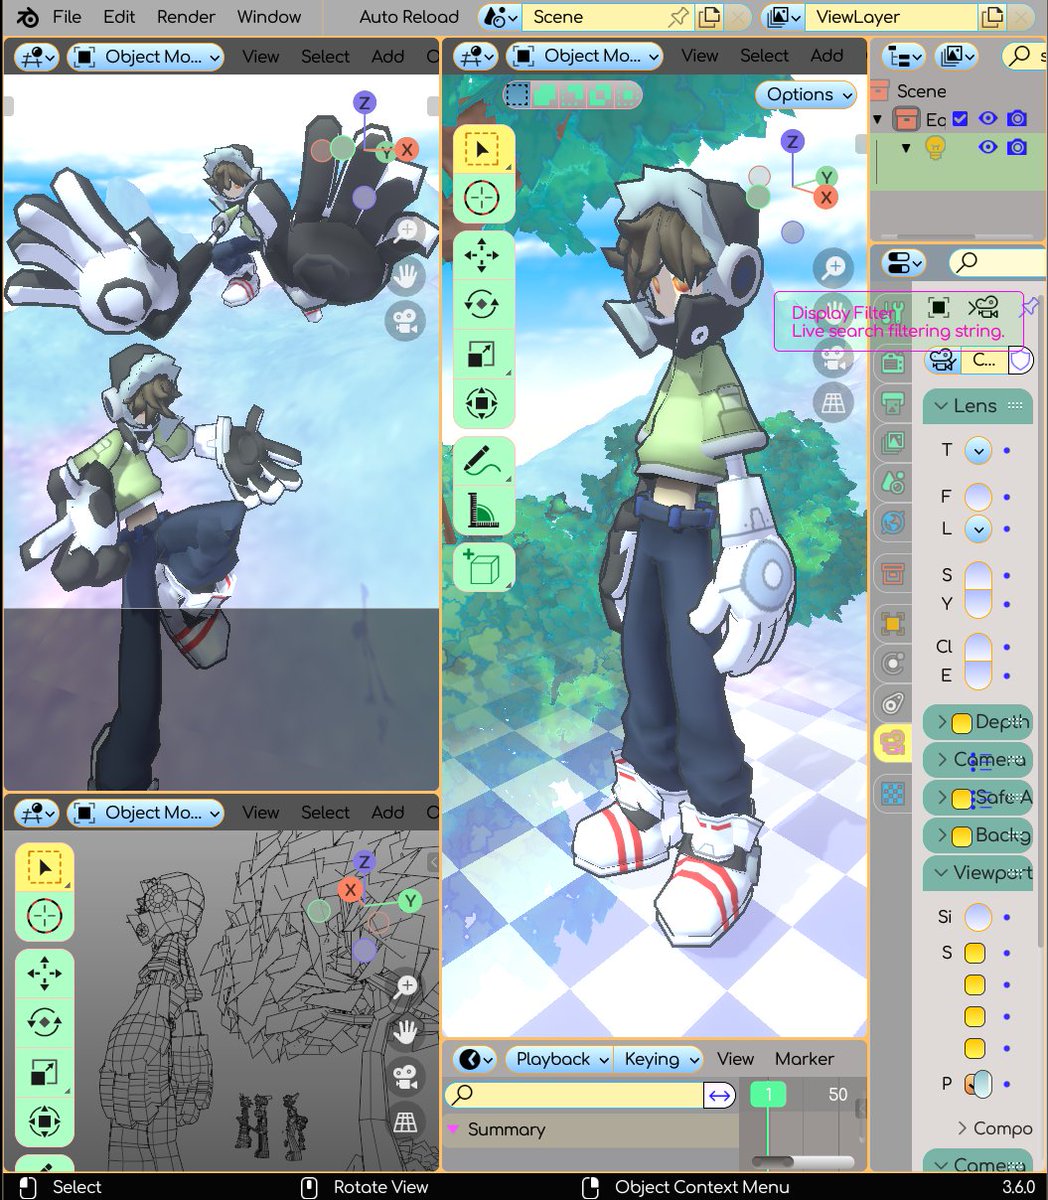Screen dimensions: 1048x1200
Task: Open View menu in timeline
Action: pyautogui.click(x=735, y=1059)
